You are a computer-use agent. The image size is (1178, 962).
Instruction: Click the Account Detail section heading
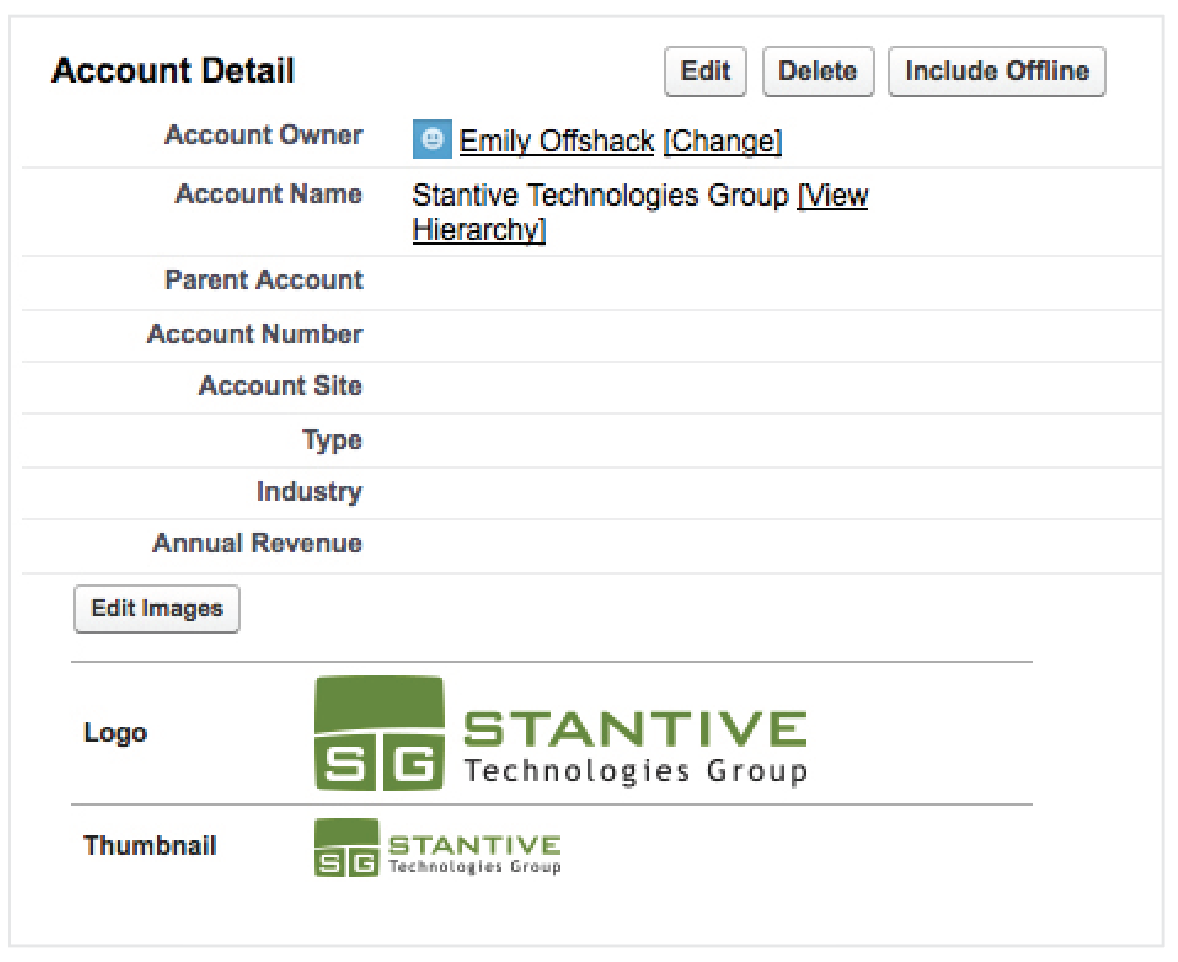tap(173, 71)
